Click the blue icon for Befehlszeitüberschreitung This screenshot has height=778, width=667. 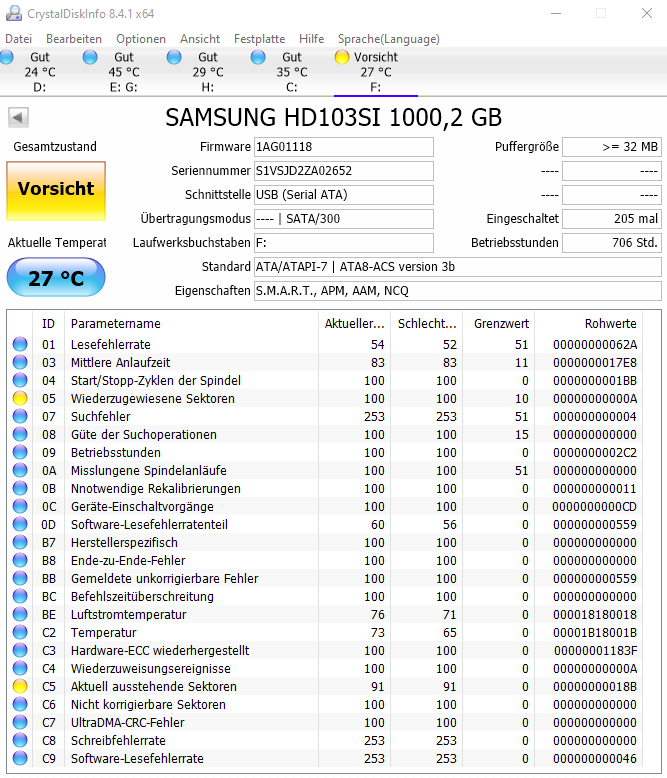(20, 596)
